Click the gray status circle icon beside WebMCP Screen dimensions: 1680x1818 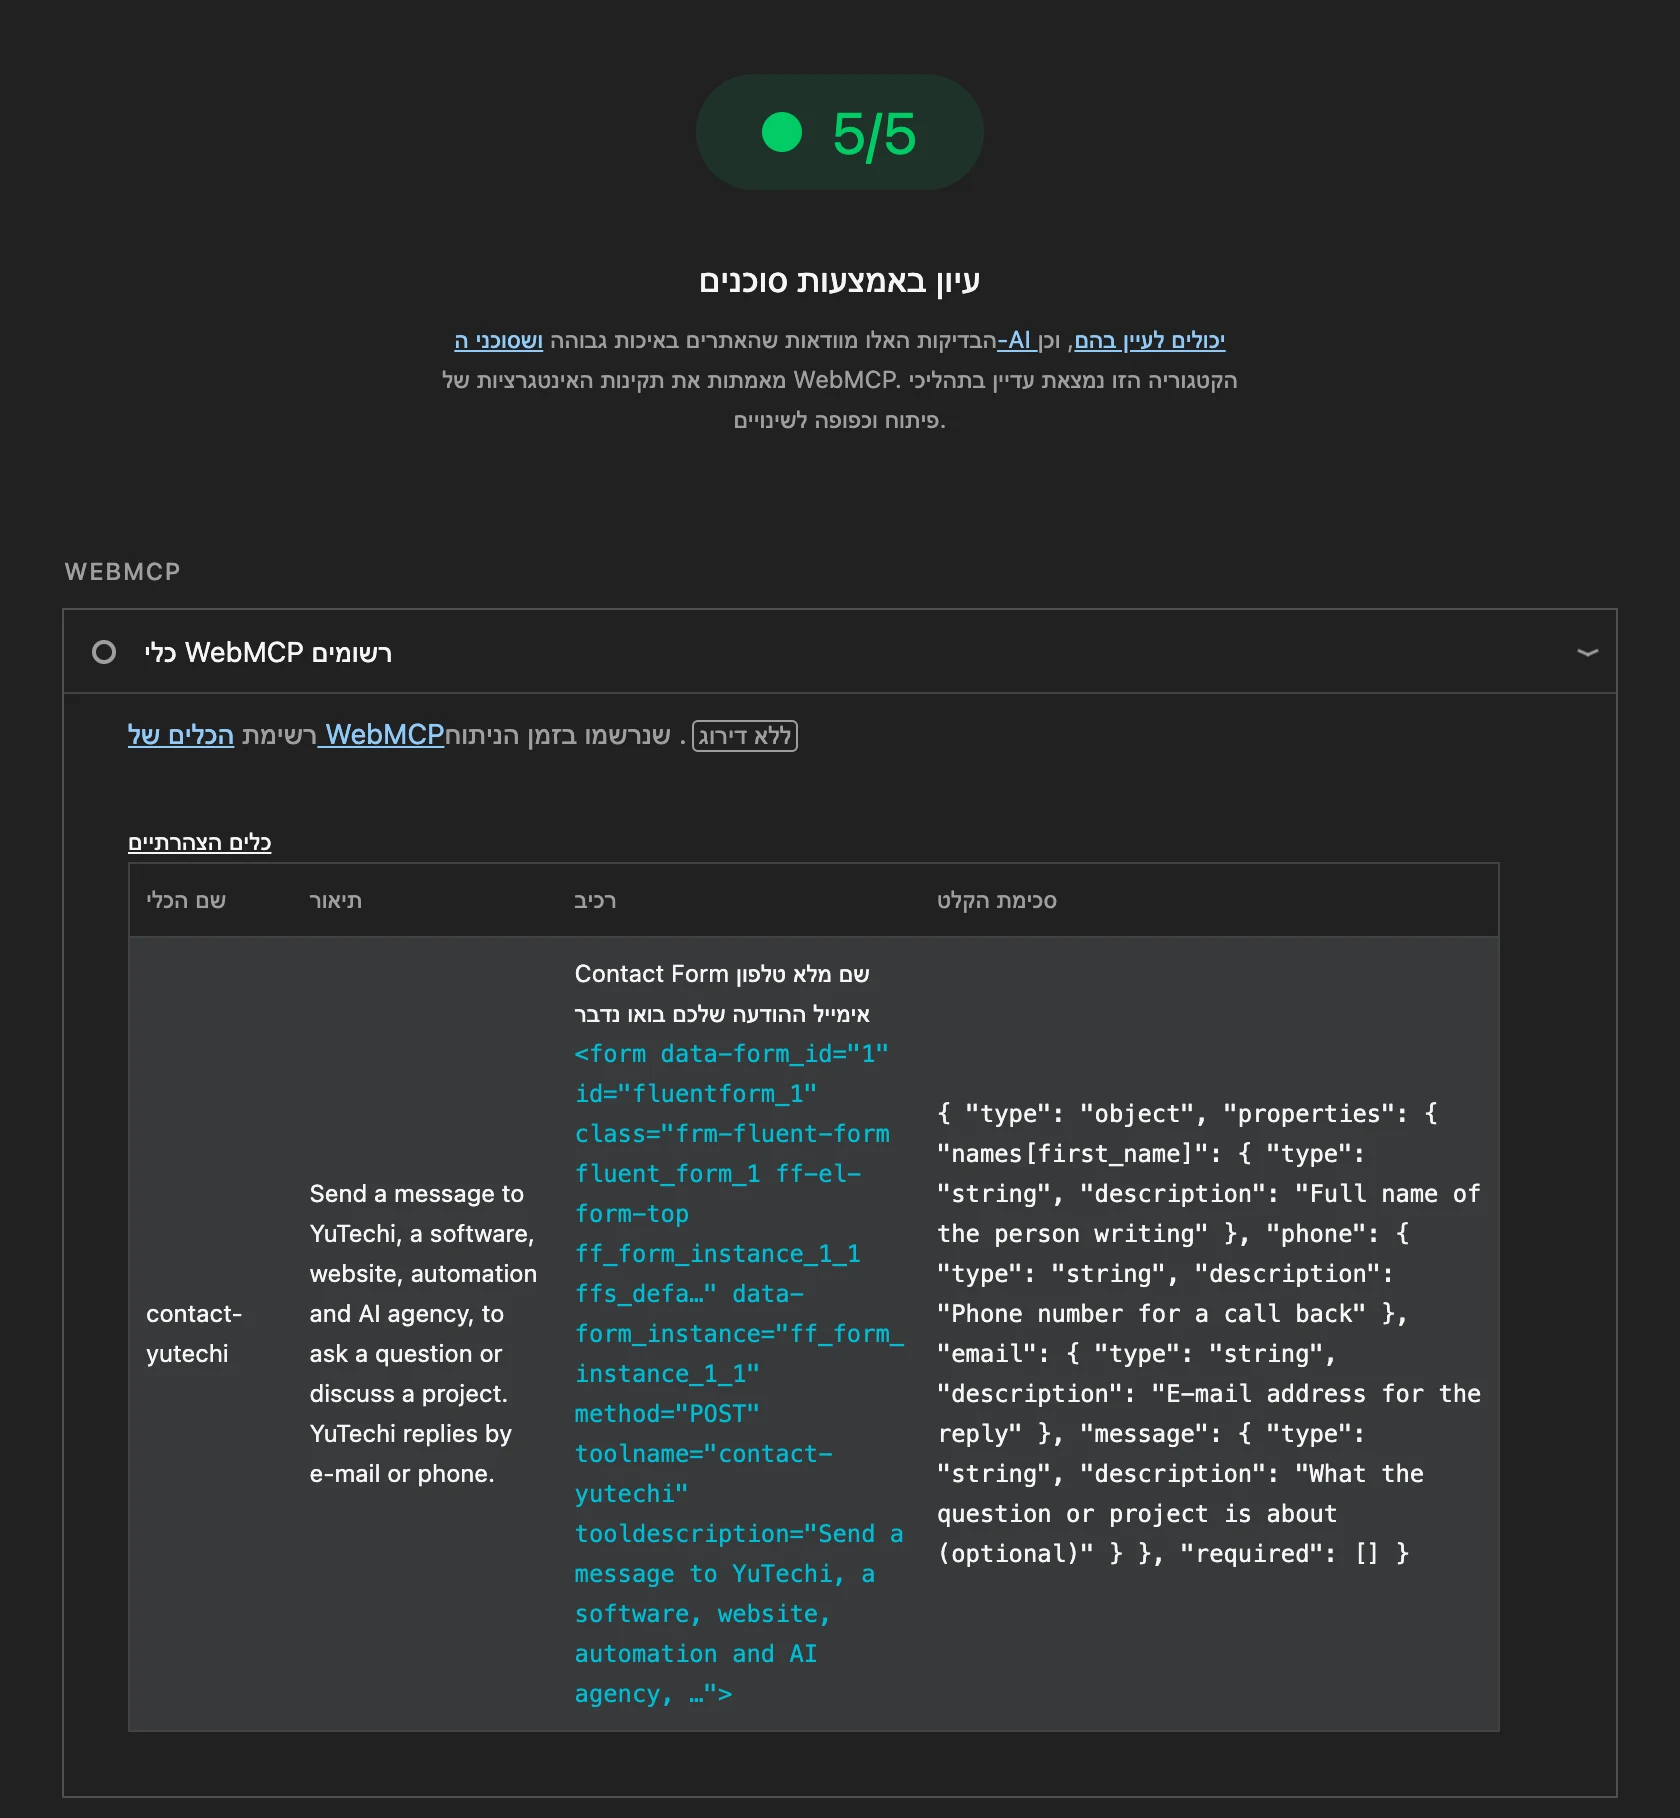tap(104, 652)
